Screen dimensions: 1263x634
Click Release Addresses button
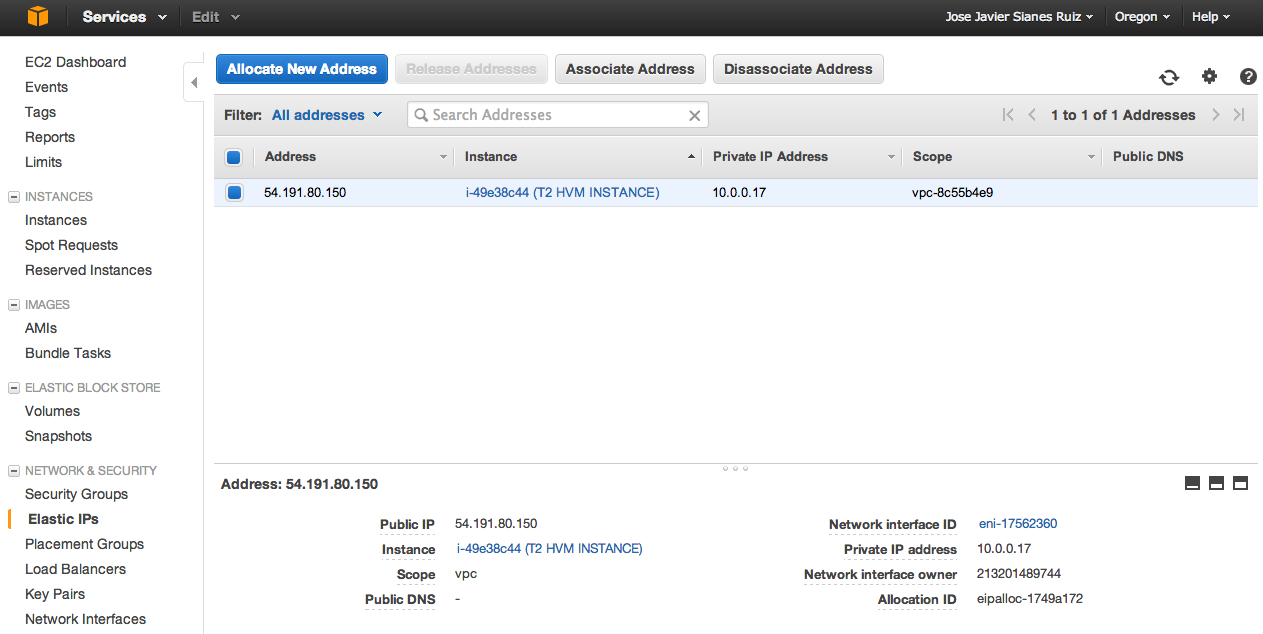point(471,69)
